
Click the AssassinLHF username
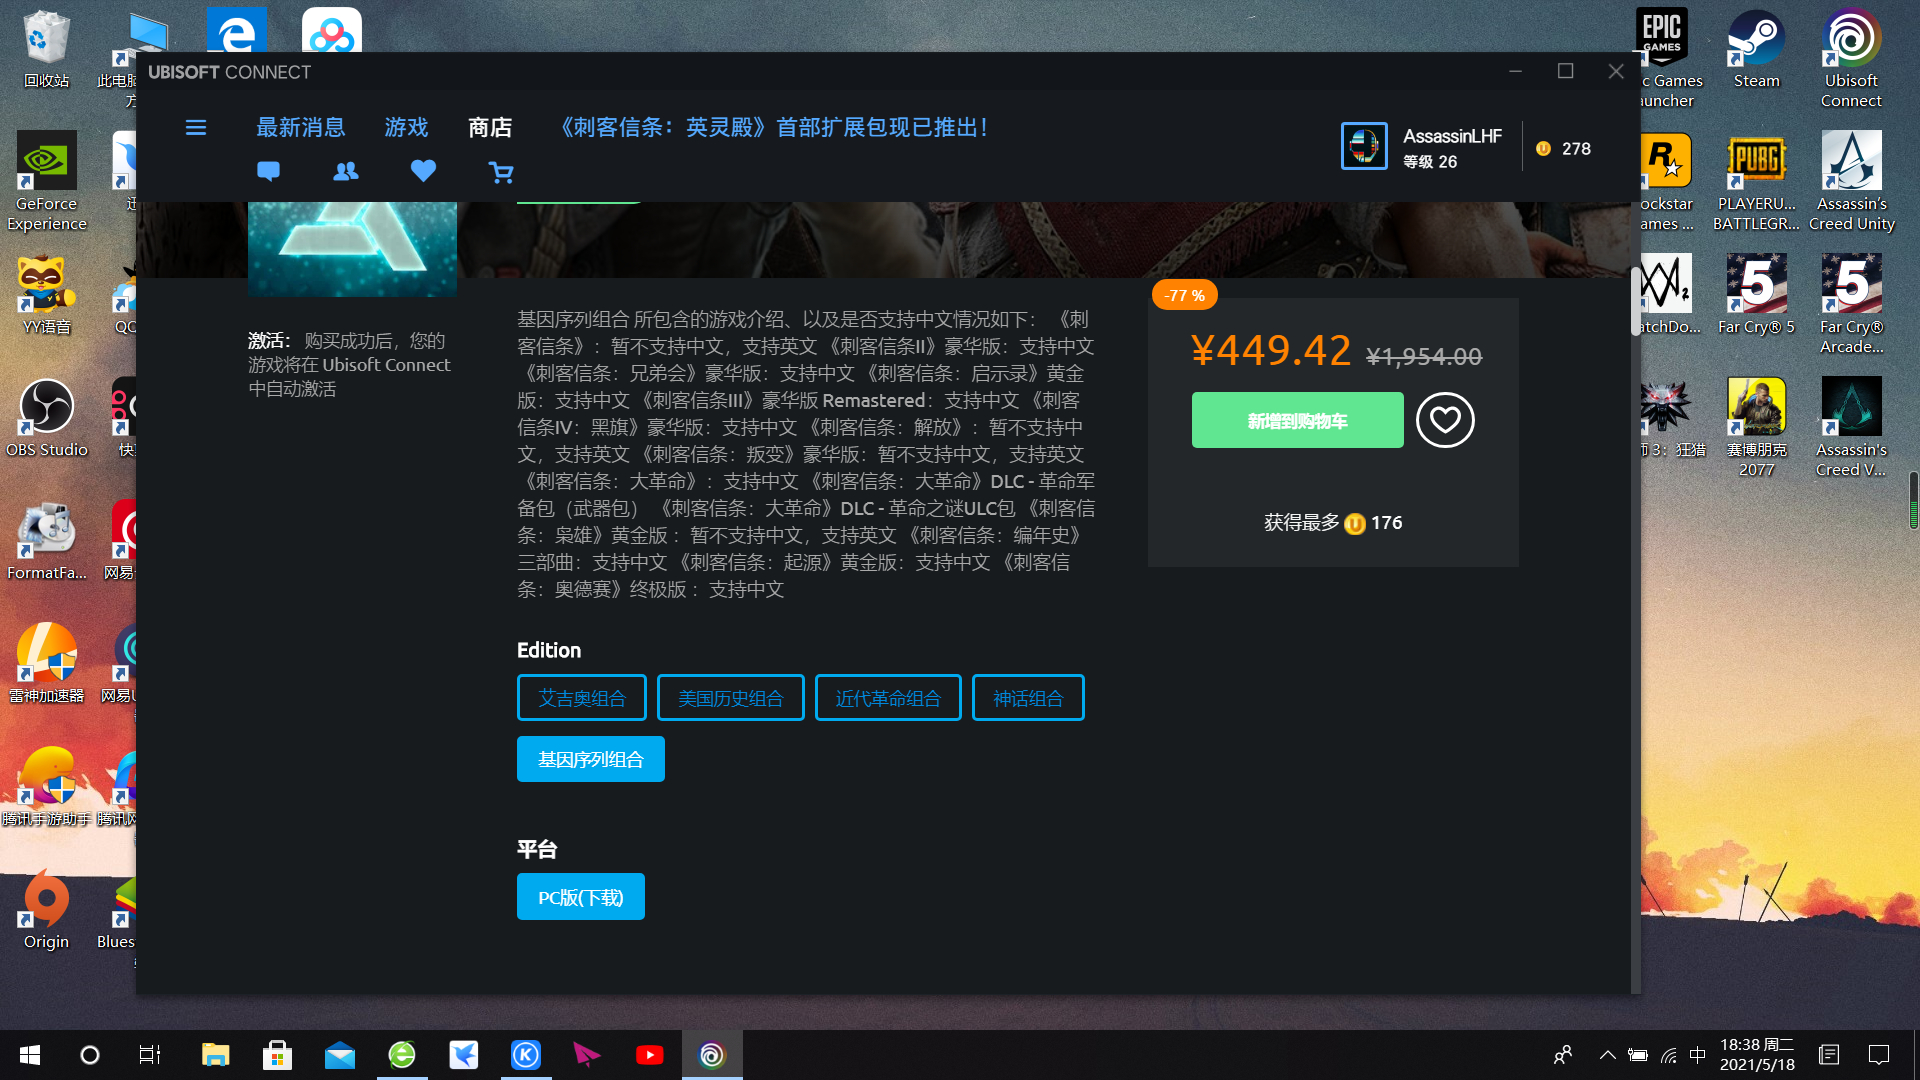tap(1452, 136)
